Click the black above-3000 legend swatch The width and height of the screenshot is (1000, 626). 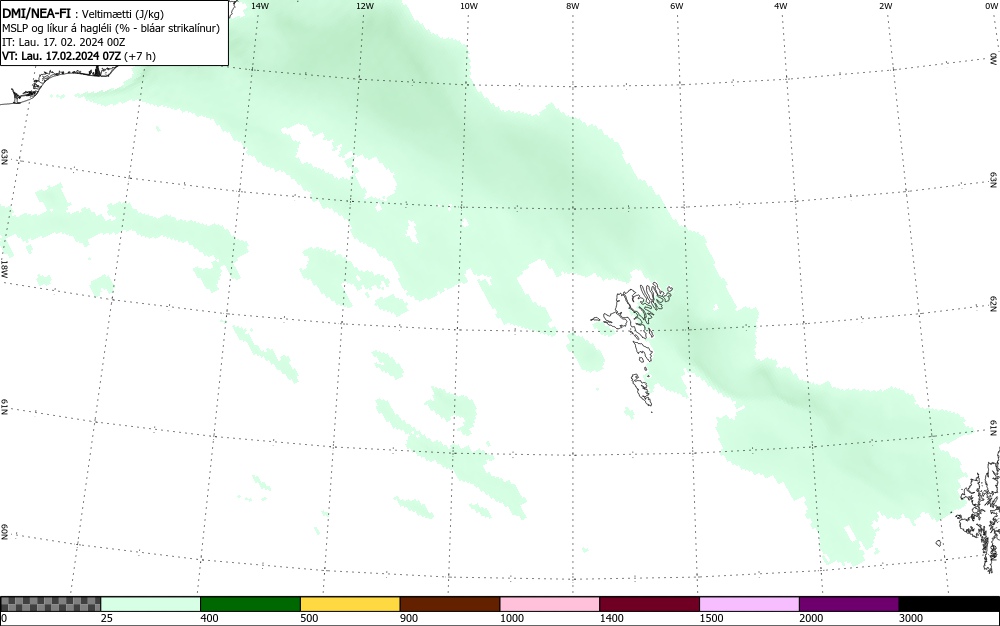(x=949, y=604)
